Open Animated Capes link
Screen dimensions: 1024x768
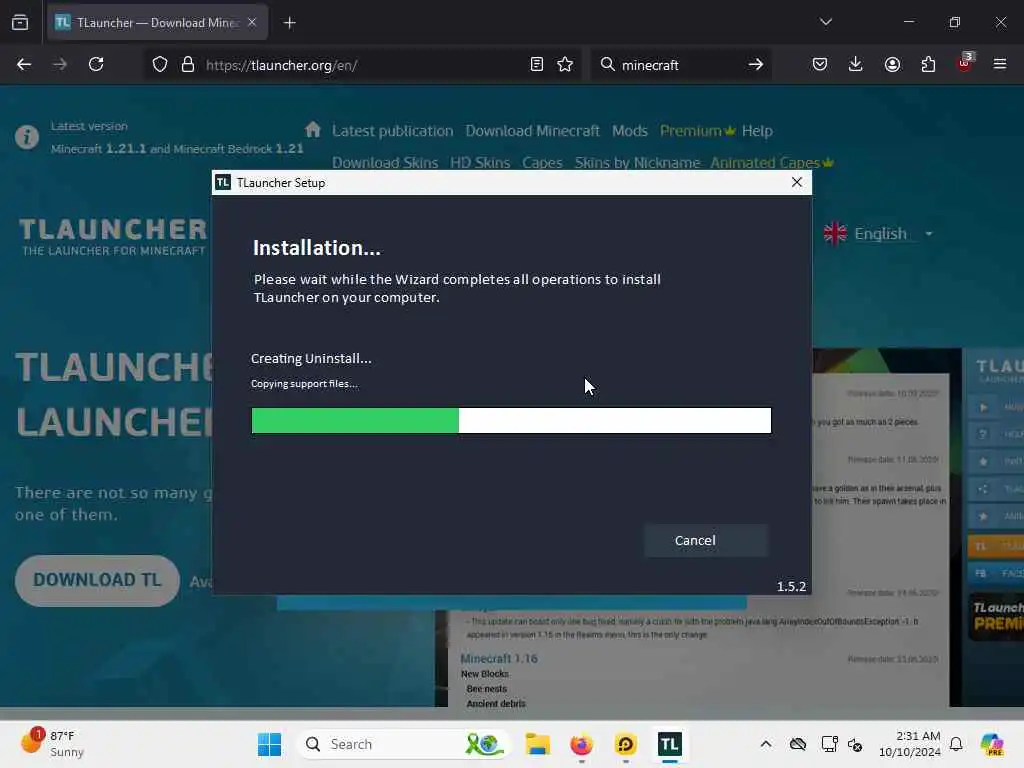pyautogui.click(x=772, y=163)
